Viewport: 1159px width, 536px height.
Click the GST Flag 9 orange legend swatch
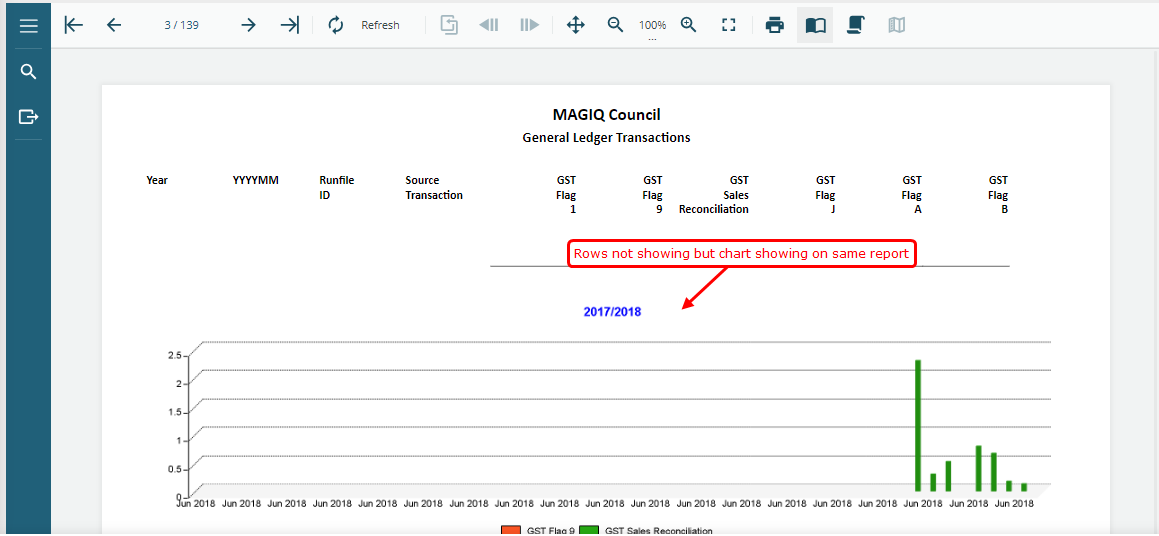[511, 530]
